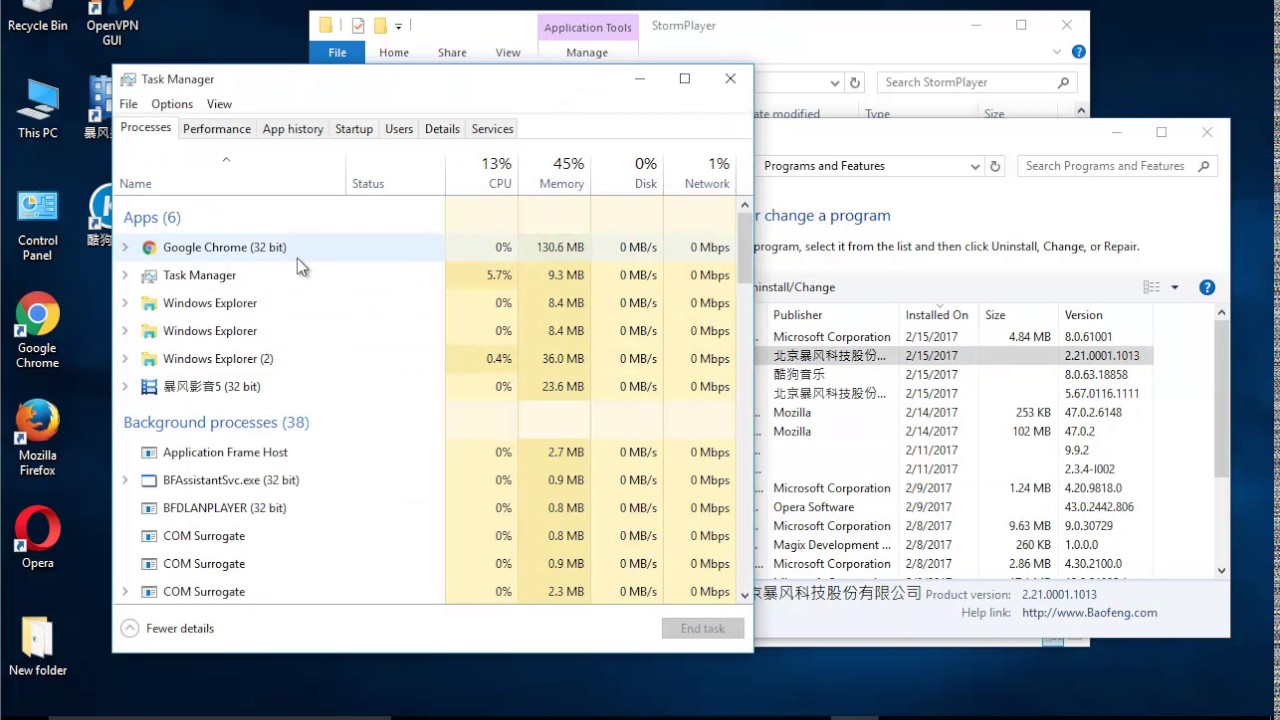Sort programs by Publisher column
The image size is (1280, 720).
[x=832, y=314]
